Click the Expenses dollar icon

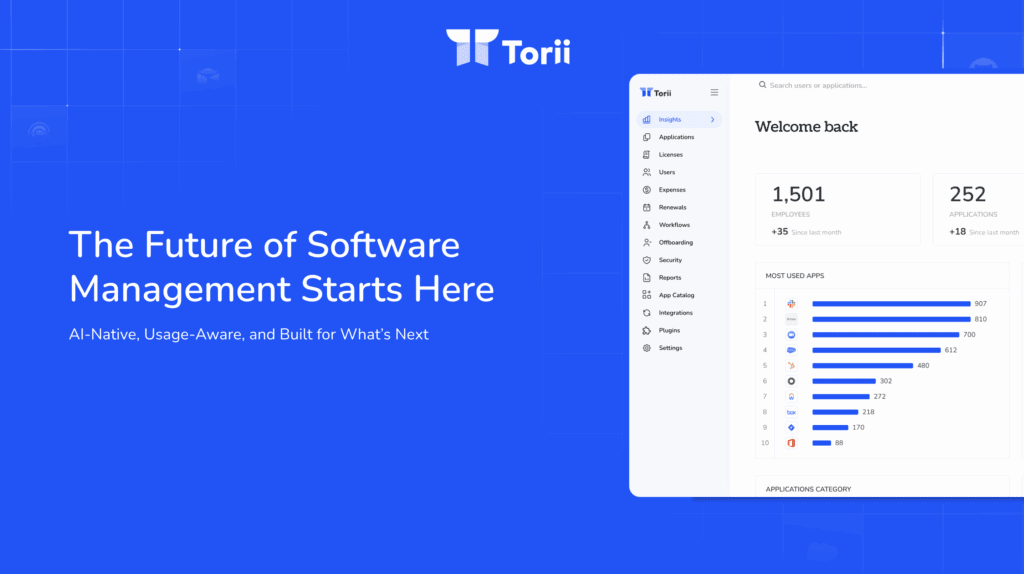647,190
